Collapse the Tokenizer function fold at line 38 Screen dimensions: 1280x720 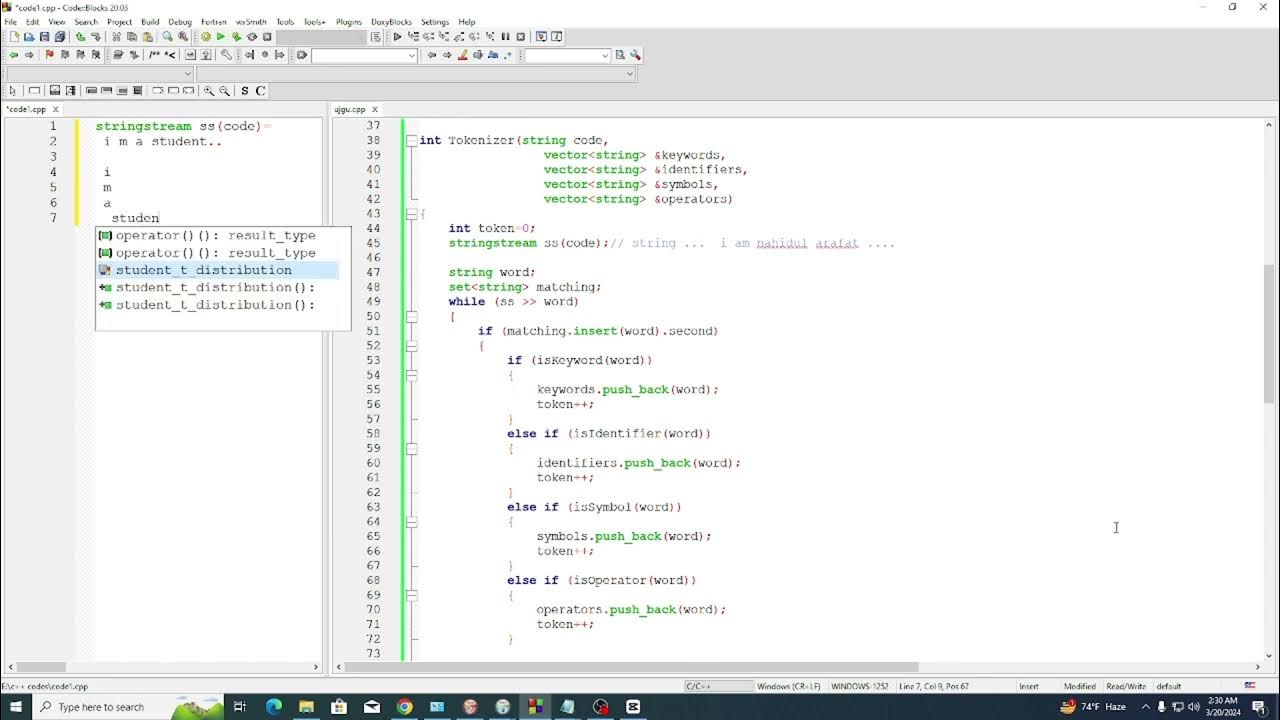click(x=411, y=141)
